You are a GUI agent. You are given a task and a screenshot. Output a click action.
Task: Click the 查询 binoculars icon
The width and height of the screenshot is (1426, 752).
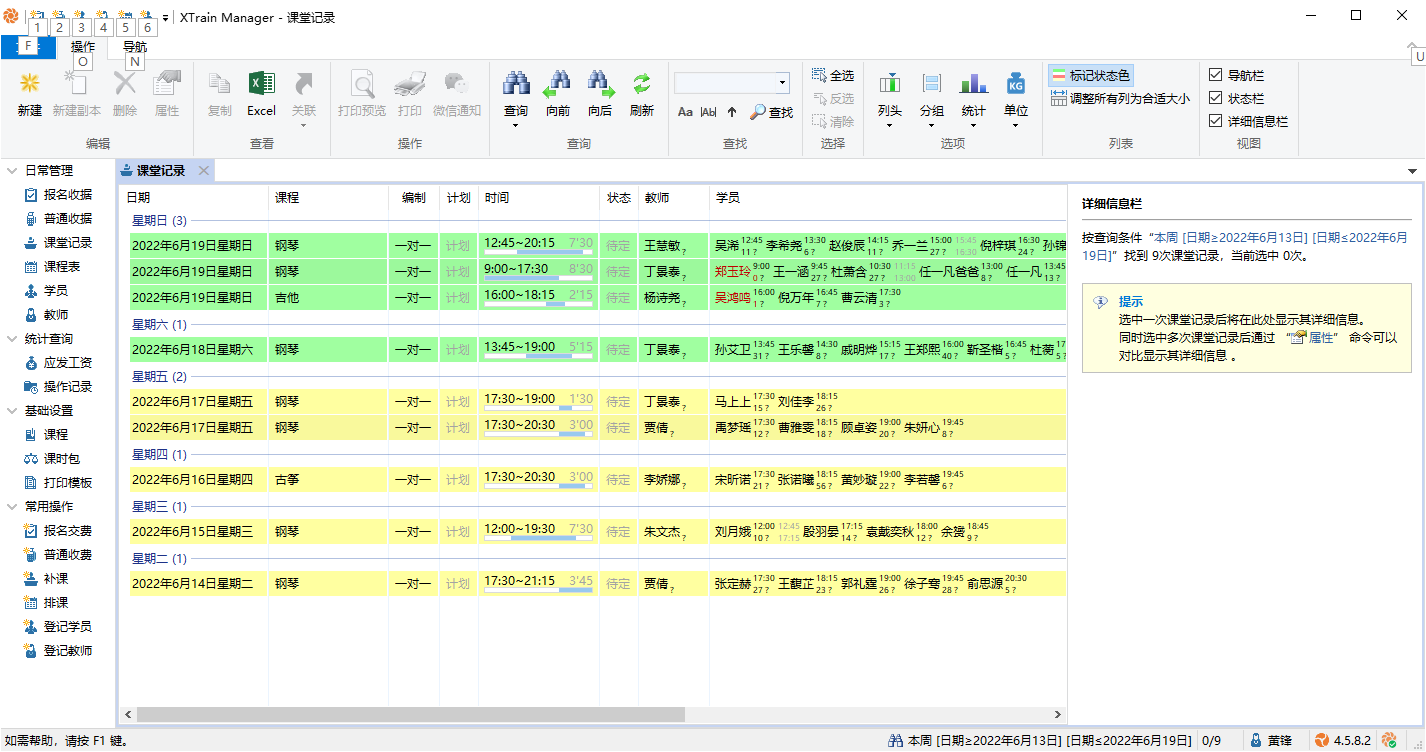[x=515, y=84]
